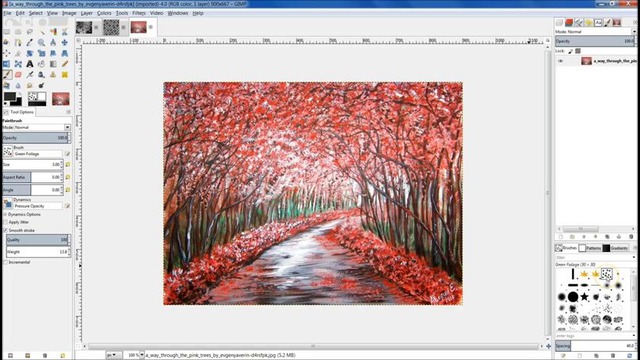This screenshot has width=640, height=360.
Task: Select the Rotate tool
Action: [30, 53]
